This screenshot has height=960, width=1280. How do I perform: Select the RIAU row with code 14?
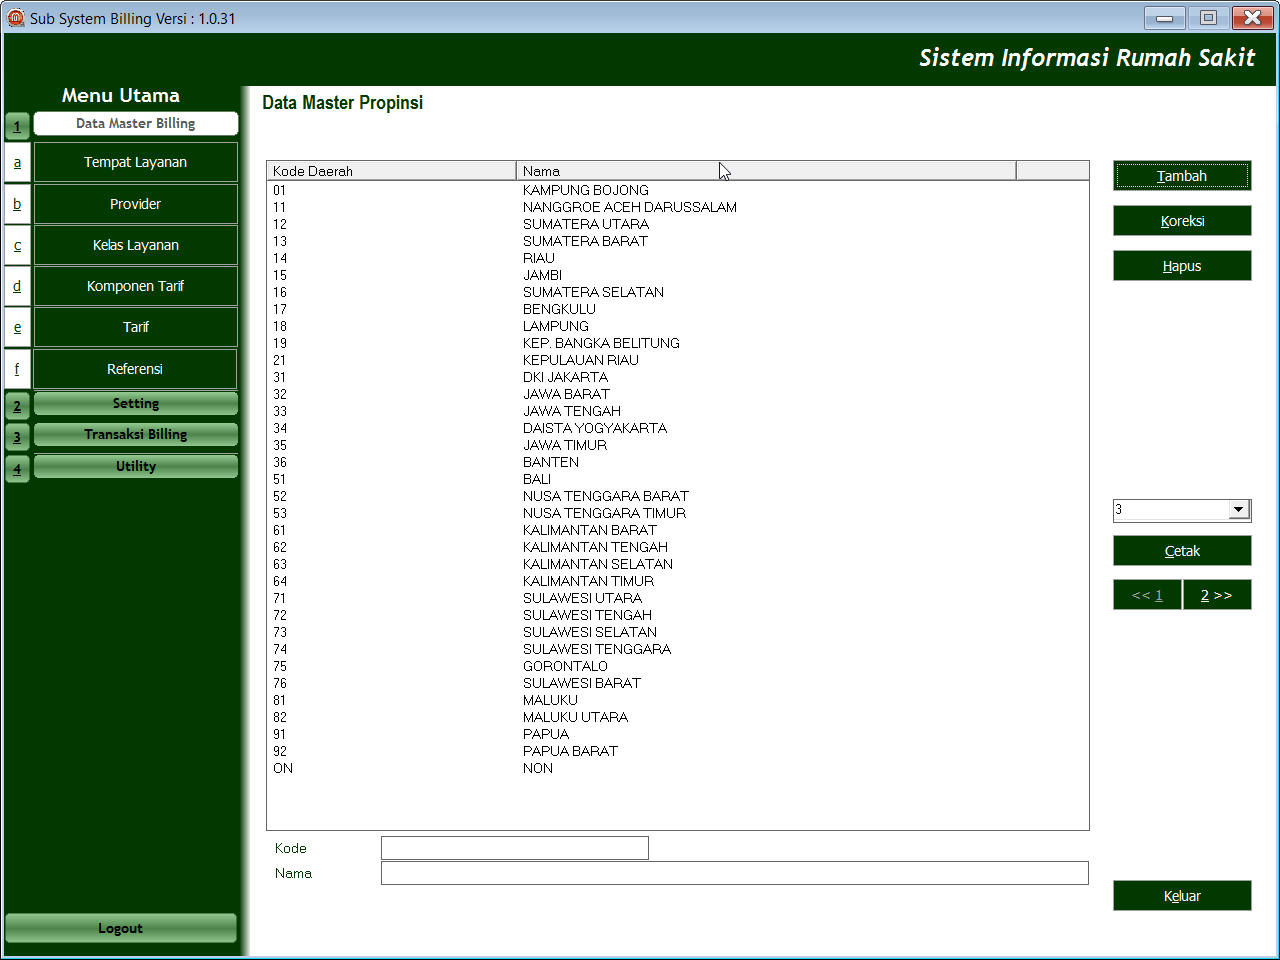pos(677,258)
